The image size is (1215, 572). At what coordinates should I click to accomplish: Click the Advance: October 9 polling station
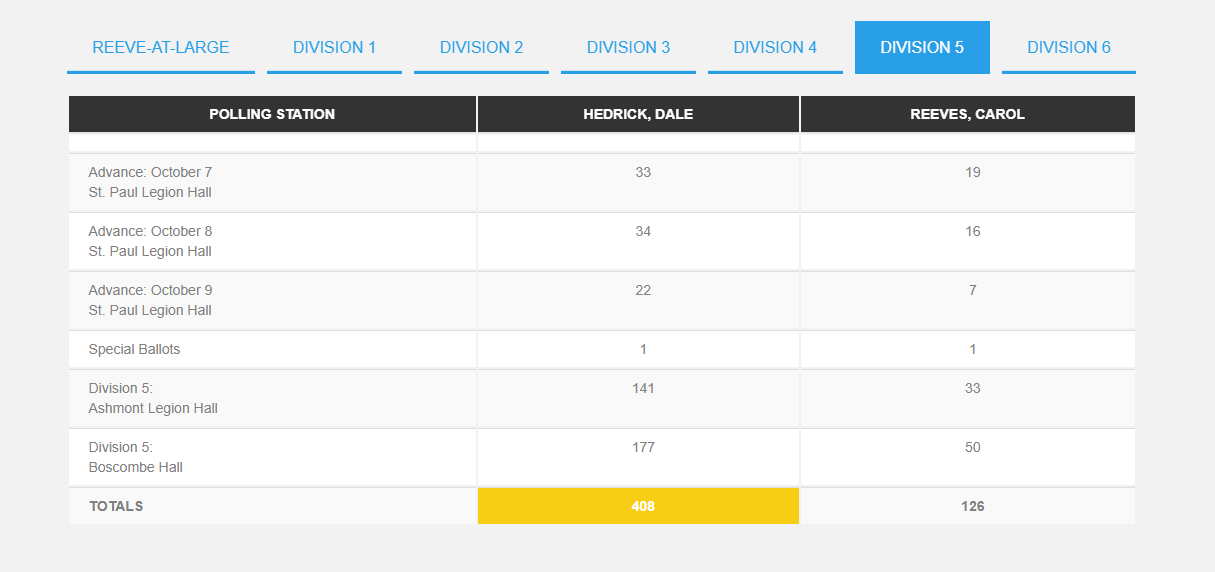click(x=150, y=300)
